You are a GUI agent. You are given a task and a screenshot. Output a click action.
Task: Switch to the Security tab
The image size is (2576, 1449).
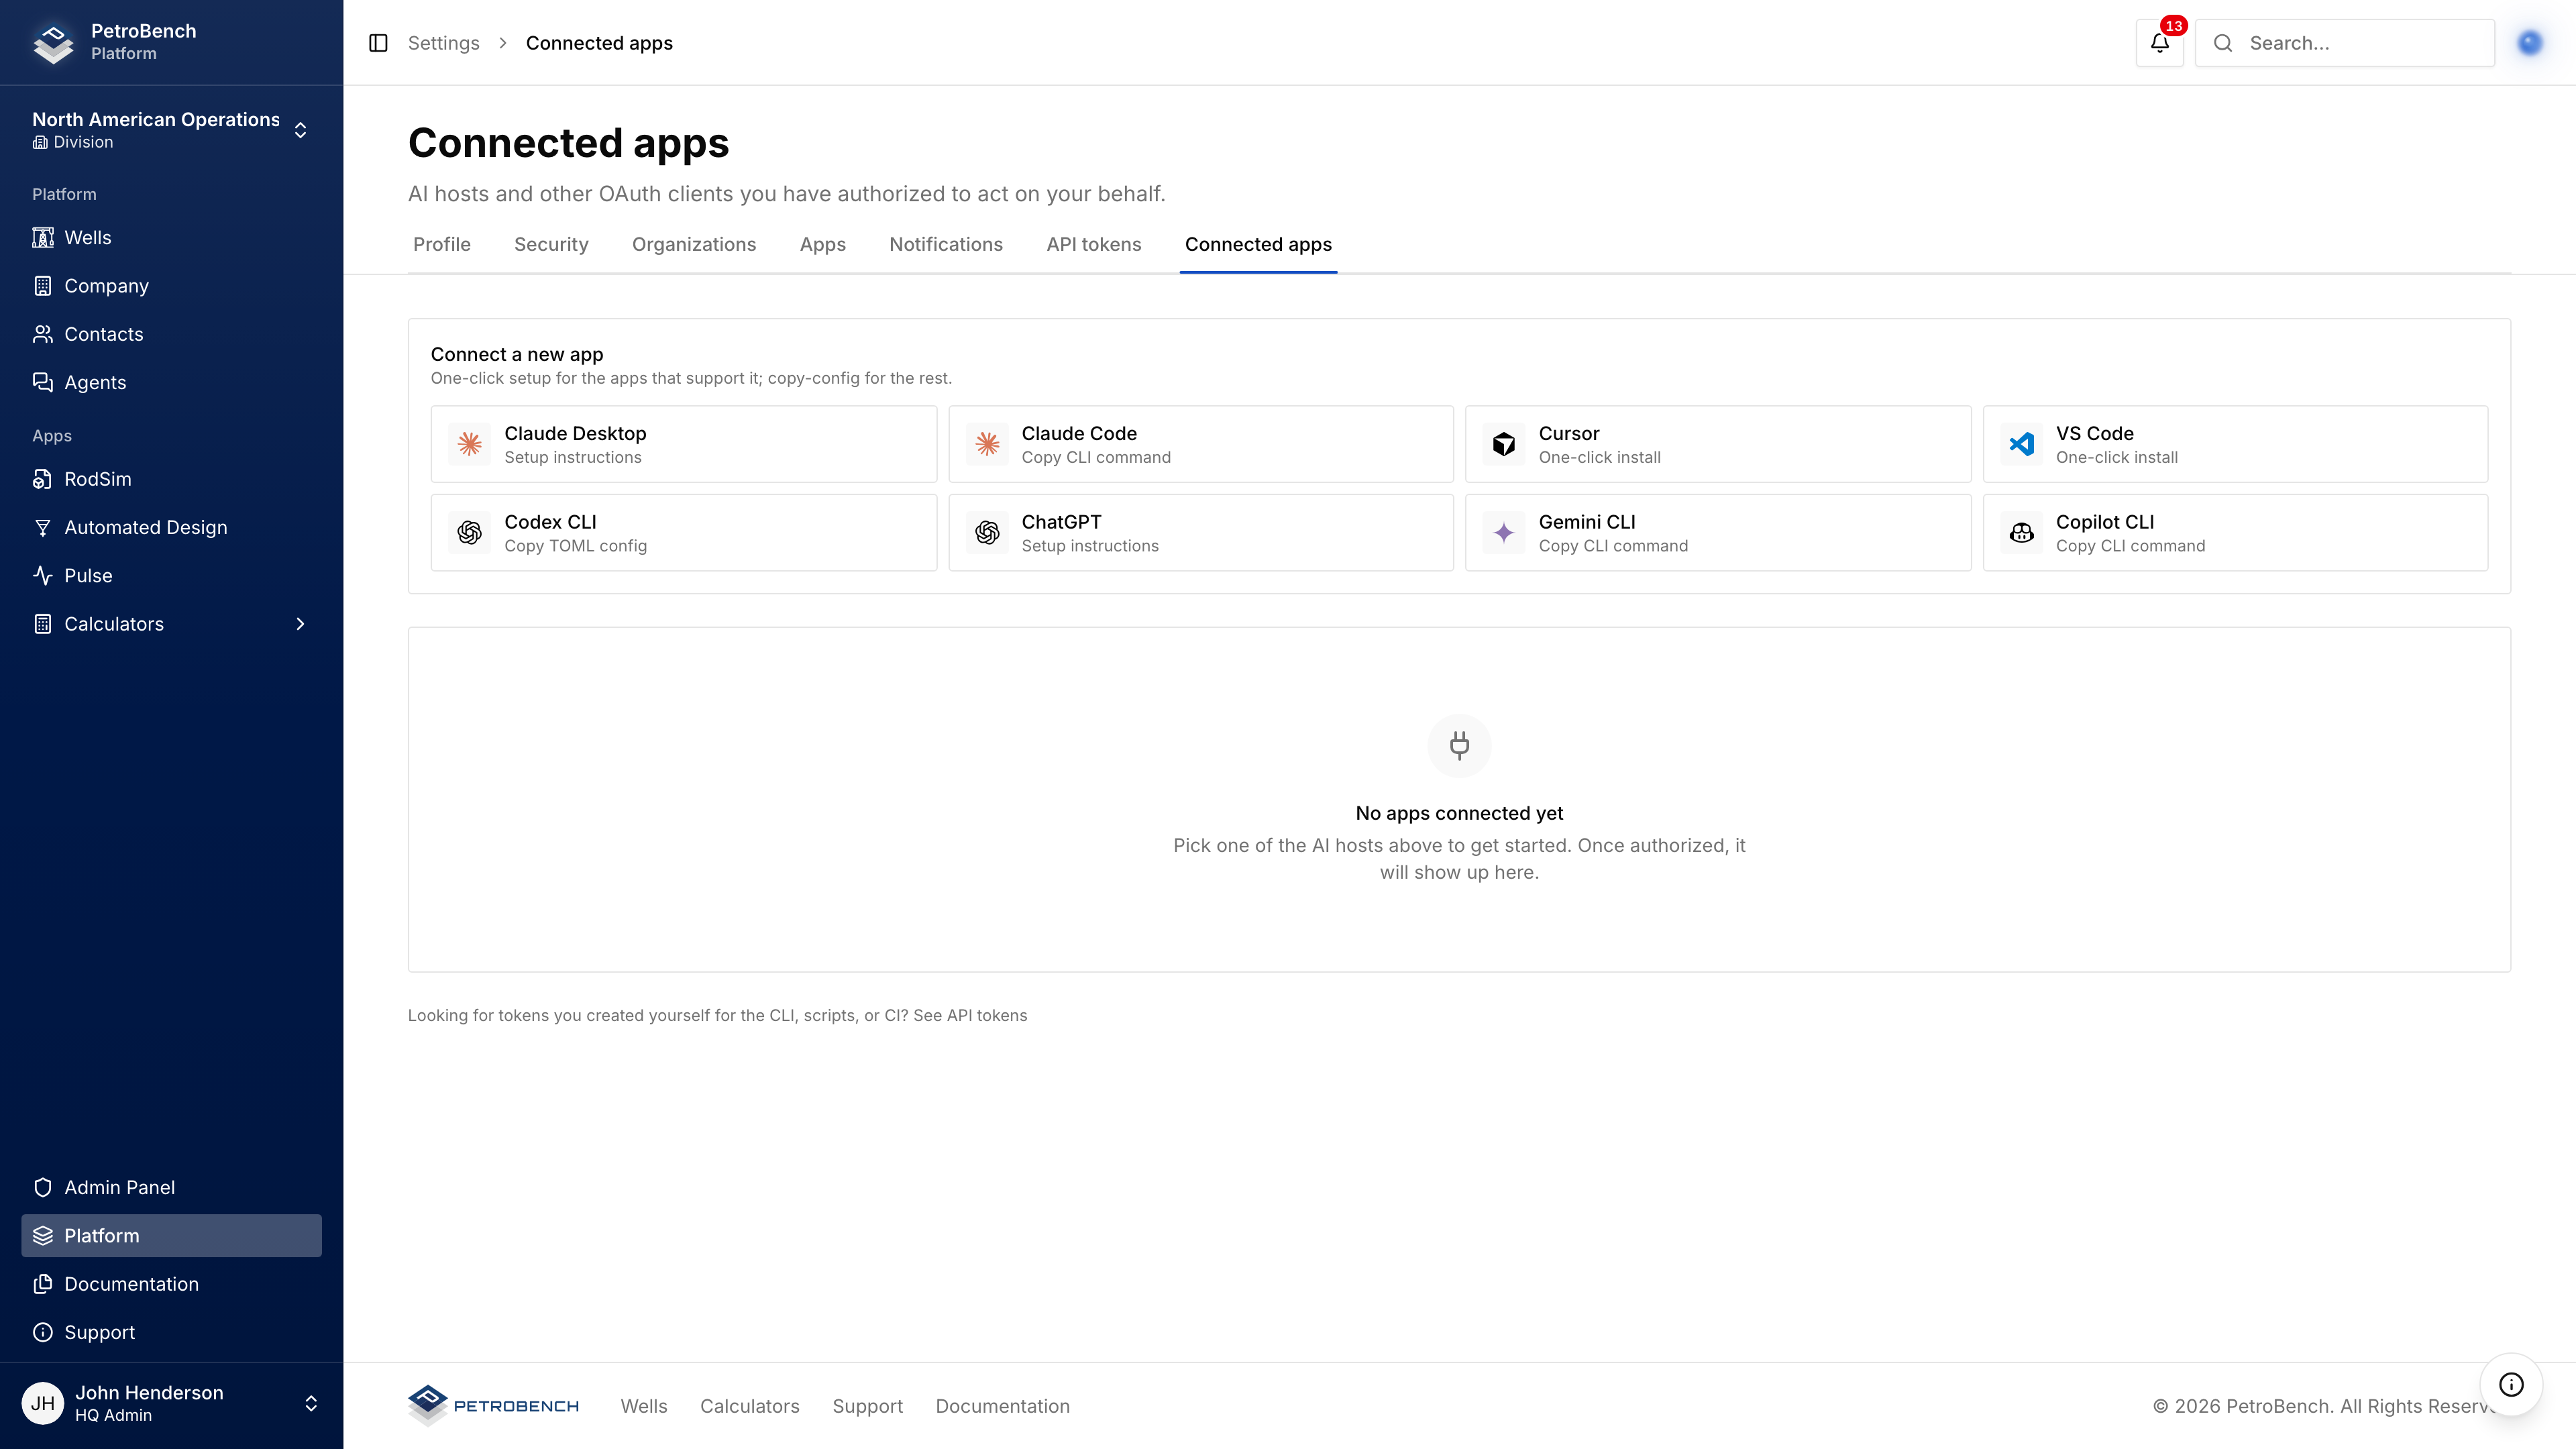click(551, 245)
